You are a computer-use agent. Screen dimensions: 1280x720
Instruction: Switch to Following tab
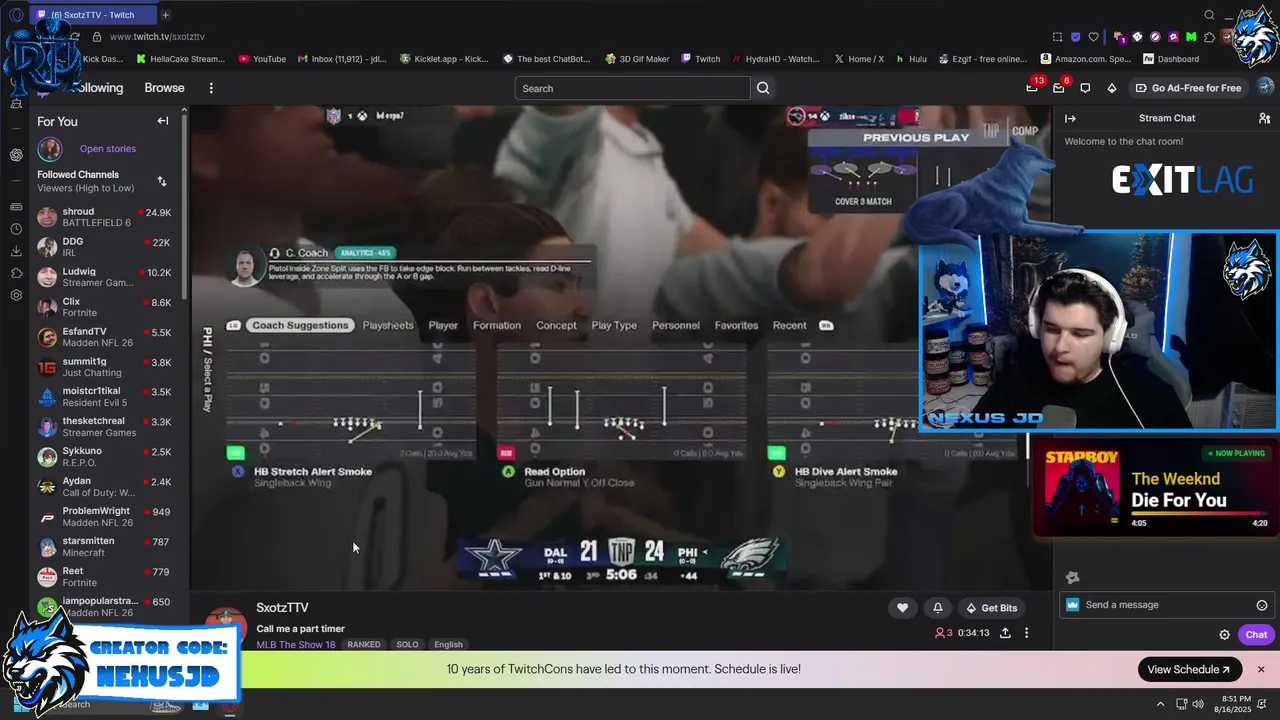pyautogui.click(x=95, y=88)
